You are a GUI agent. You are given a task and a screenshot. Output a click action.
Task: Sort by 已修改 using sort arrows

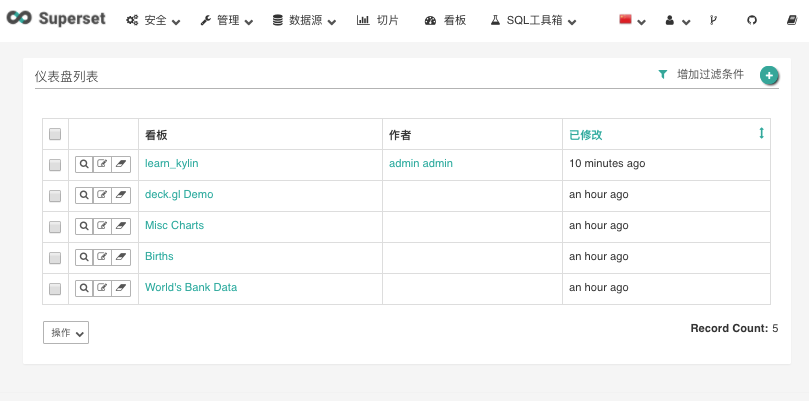(761, 134)
